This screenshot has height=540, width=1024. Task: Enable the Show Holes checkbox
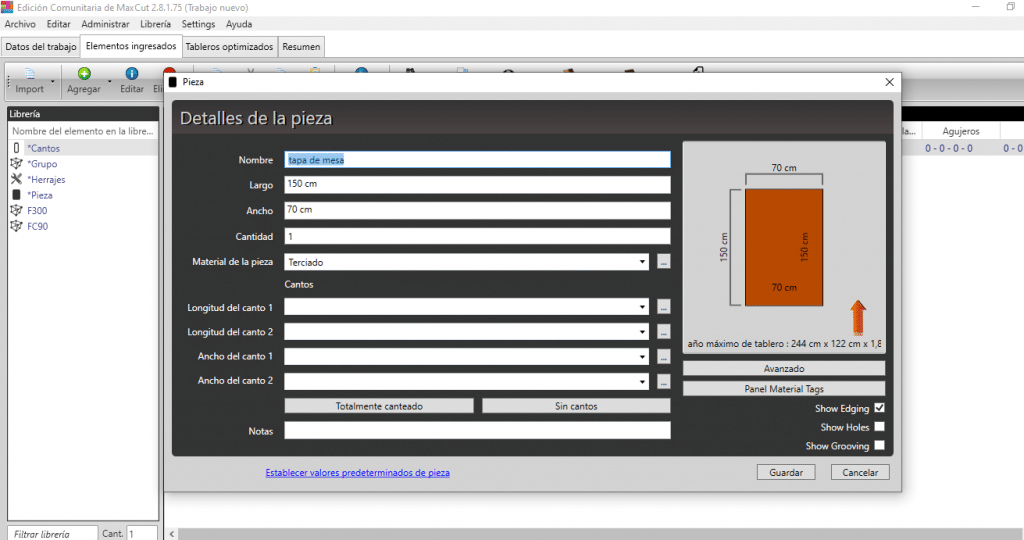tap(880, 426)
